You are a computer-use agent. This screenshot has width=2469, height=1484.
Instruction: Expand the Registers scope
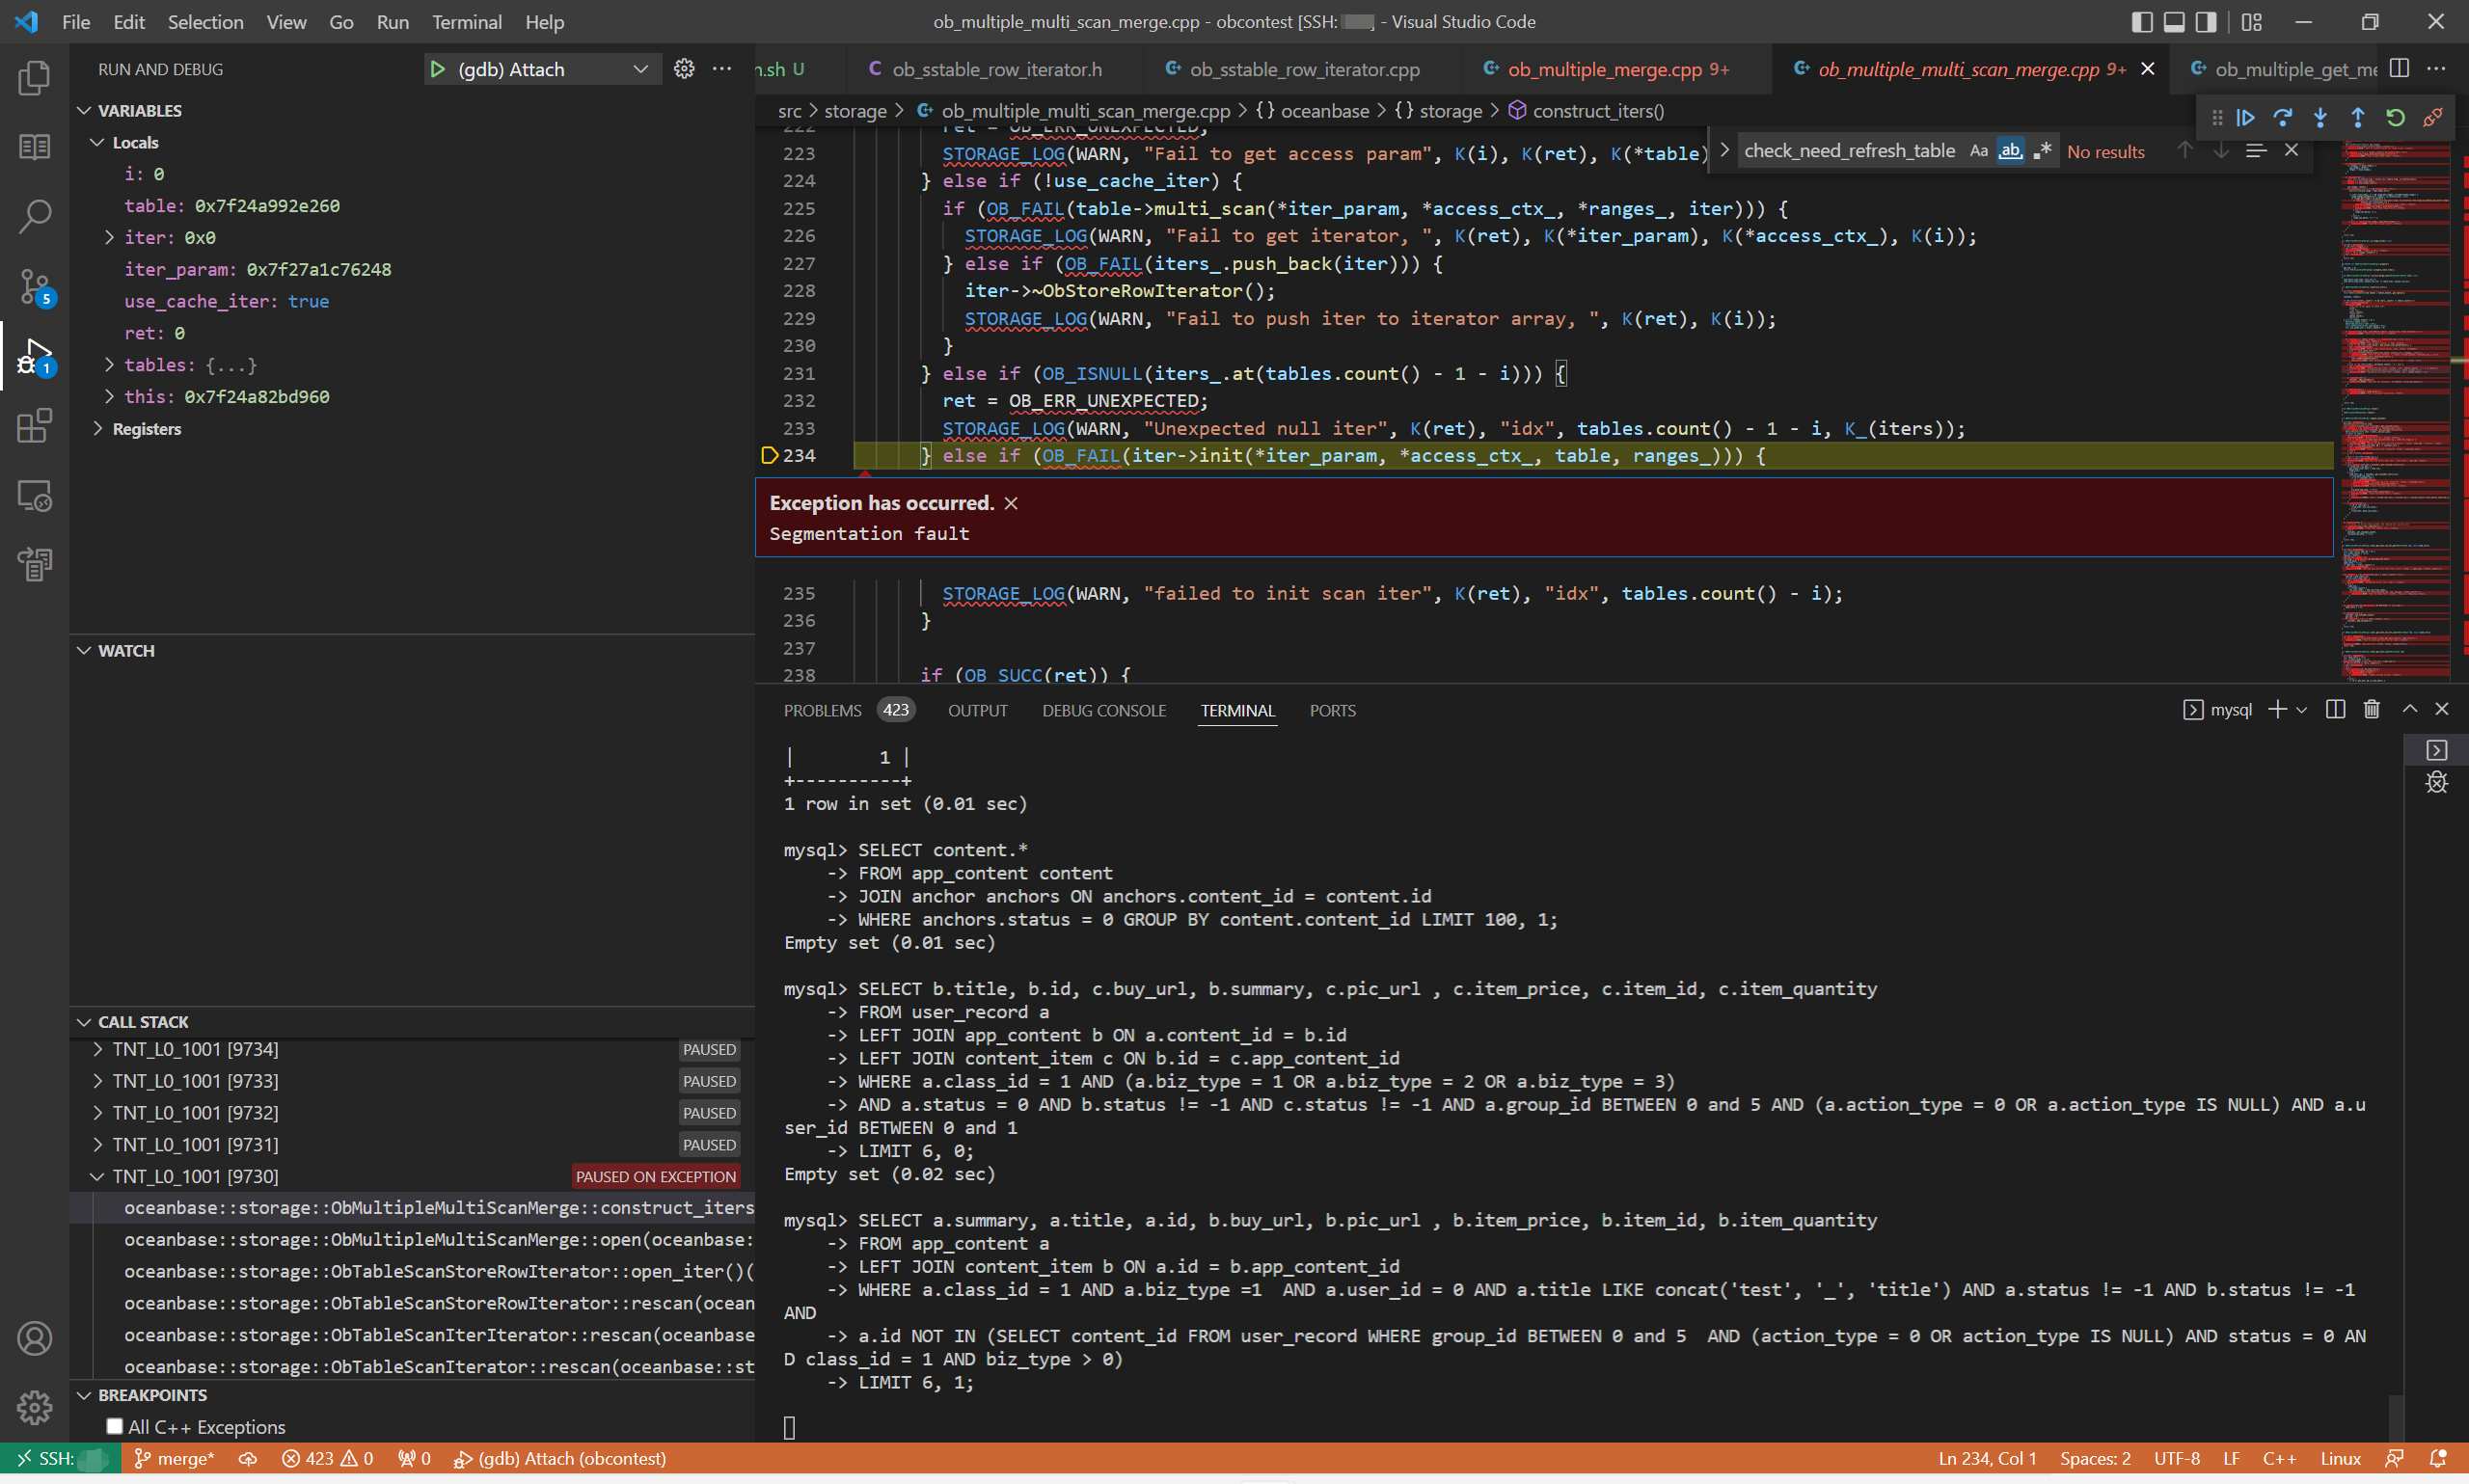click(97, 428)
